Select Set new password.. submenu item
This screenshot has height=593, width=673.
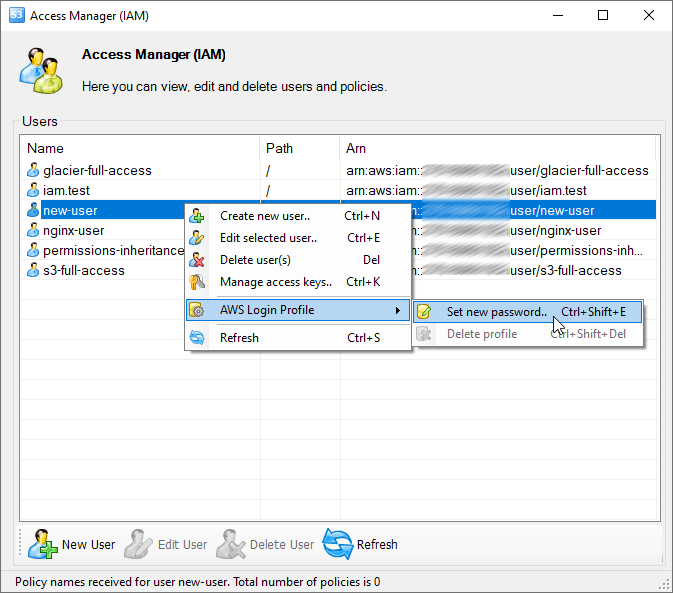point(527,312)
